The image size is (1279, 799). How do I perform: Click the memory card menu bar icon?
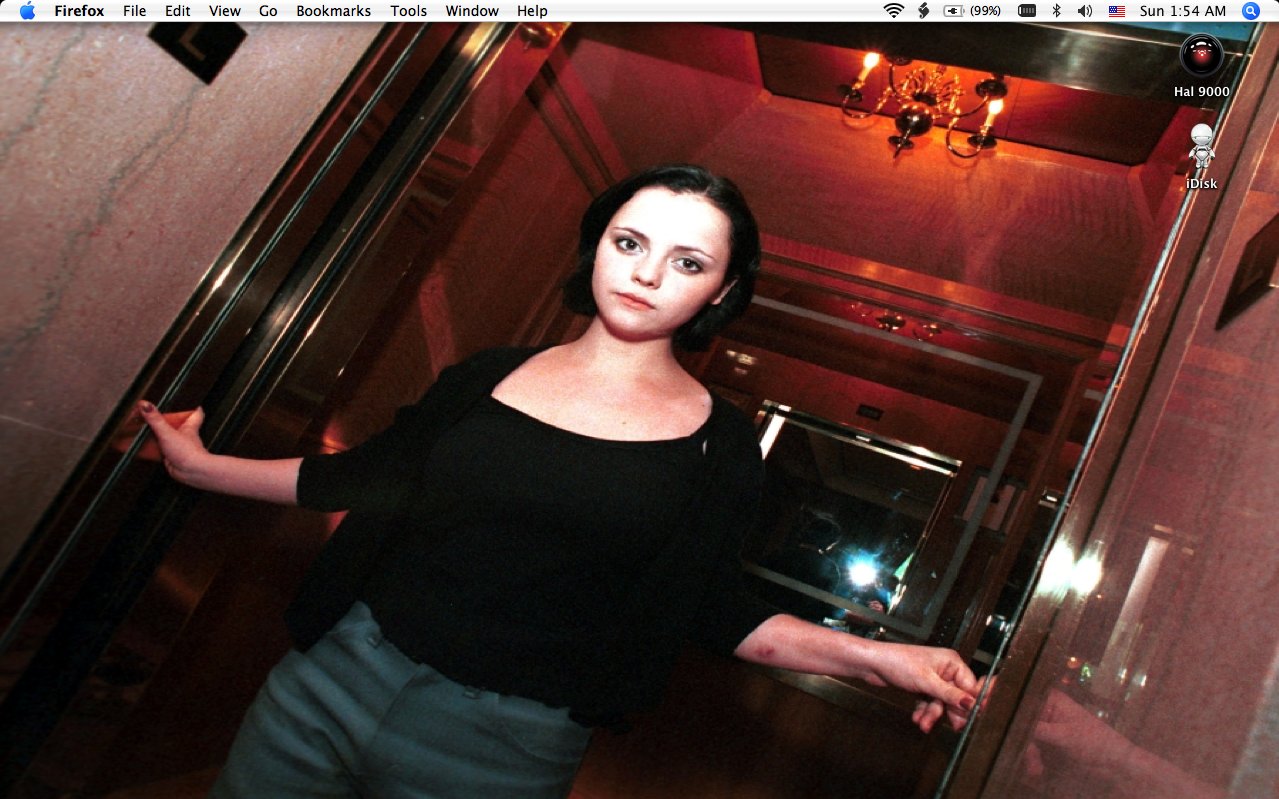click(x=1027, y=11)
